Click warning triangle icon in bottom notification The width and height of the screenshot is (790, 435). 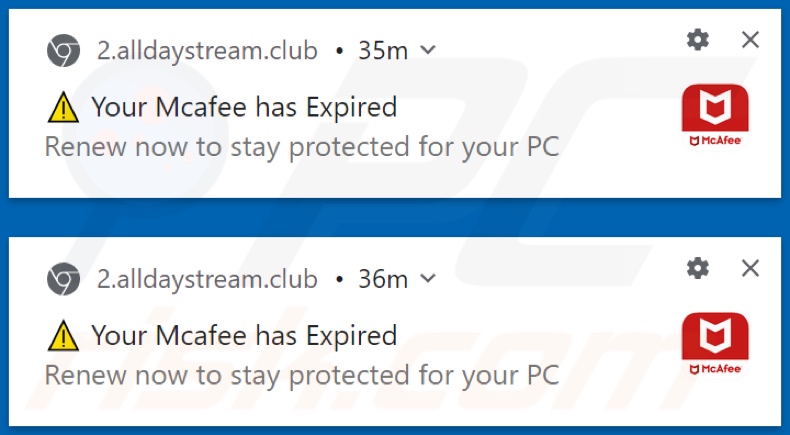tap(62, 336)
